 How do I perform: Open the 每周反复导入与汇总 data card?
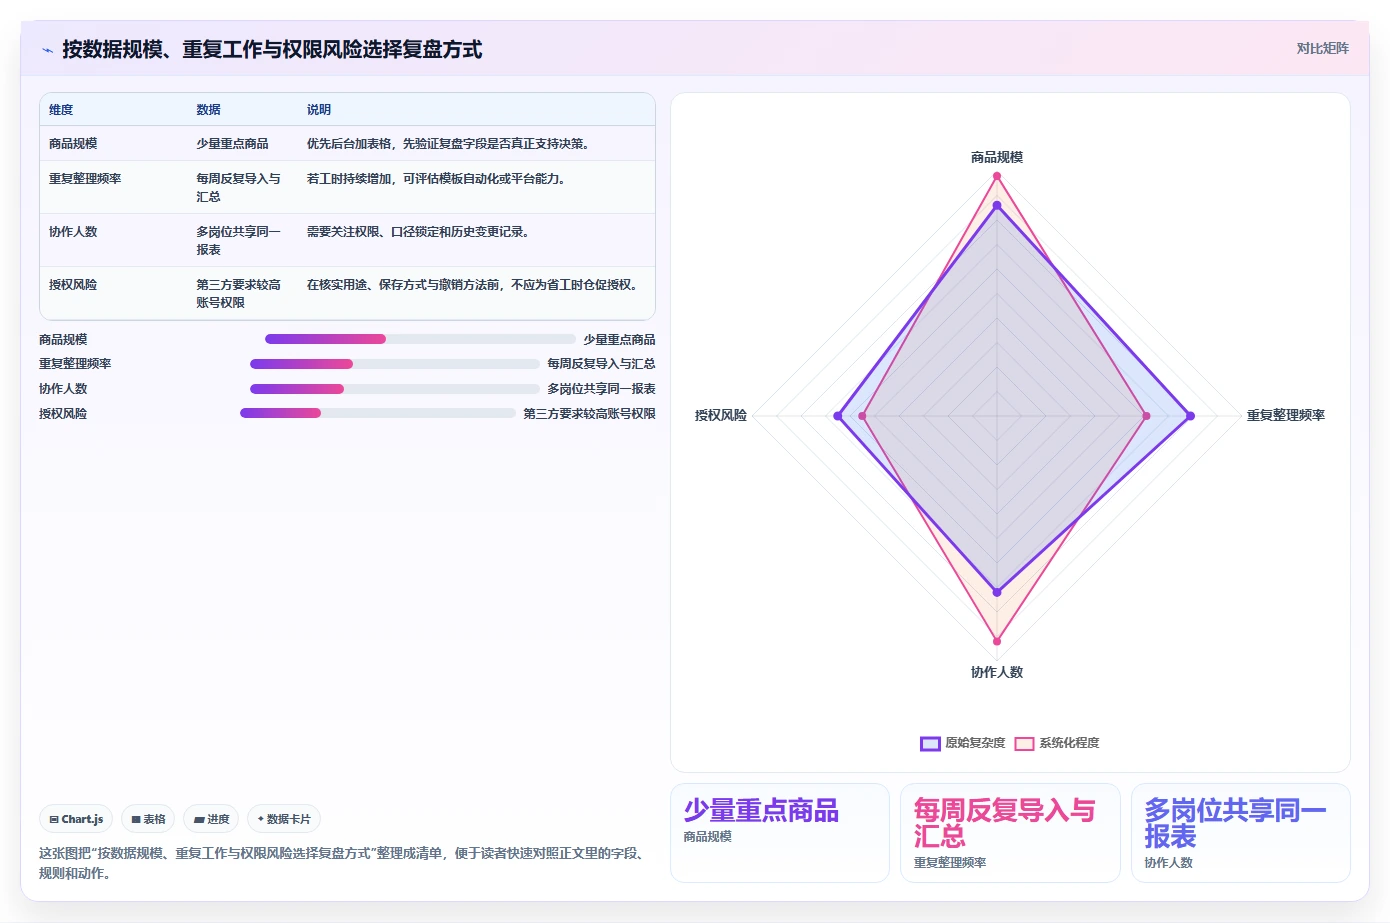(x=1010, y=833)
